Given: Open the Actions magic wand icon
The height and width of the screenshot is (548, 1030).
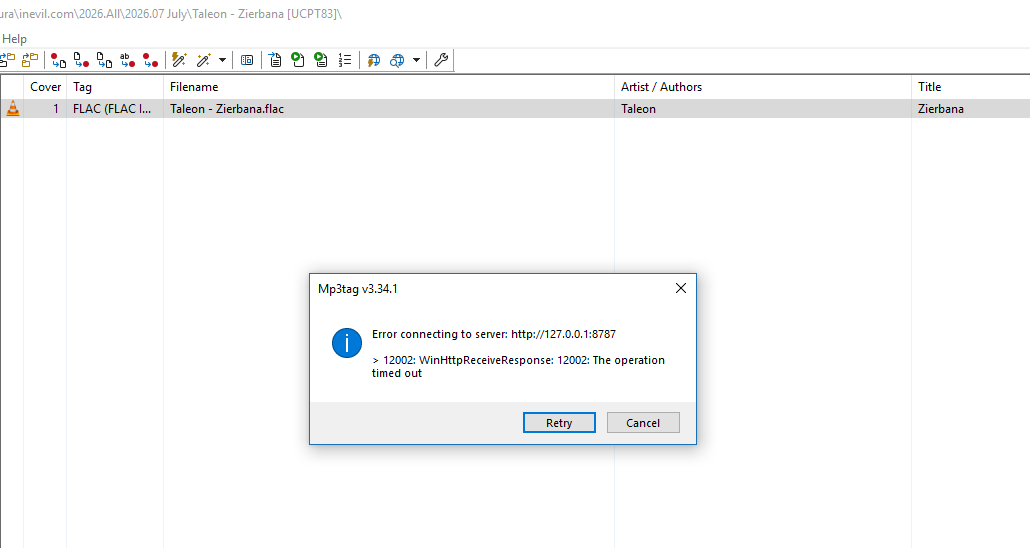Looking at the screenshot, I should coord(204,60).
